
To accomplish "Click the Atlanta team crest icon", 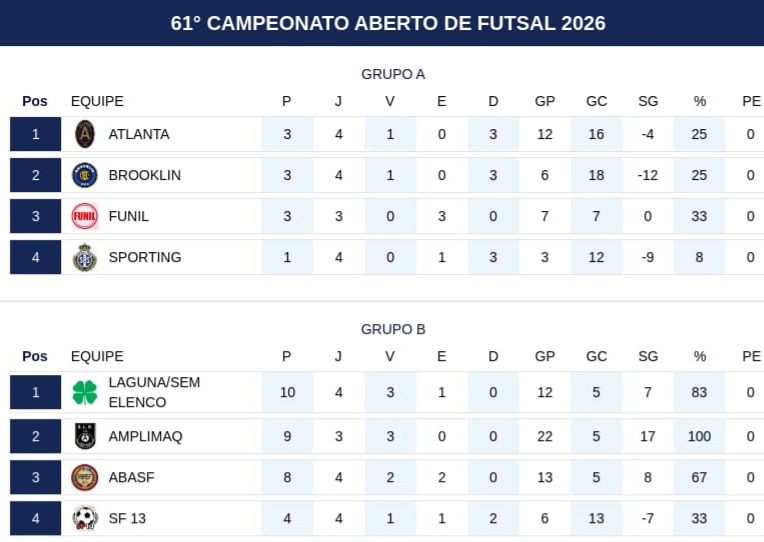I will point(85,134).
